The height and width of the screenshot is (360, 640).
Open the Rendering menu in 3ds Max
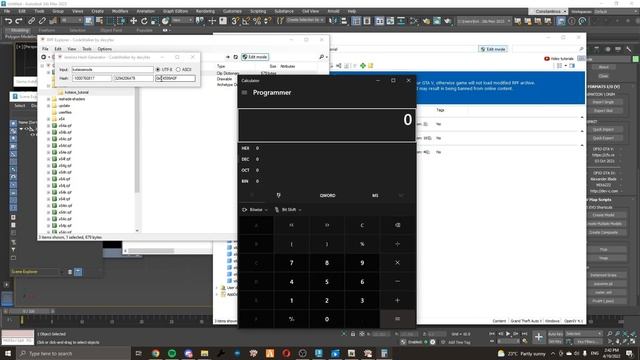[x=205, y=11]
